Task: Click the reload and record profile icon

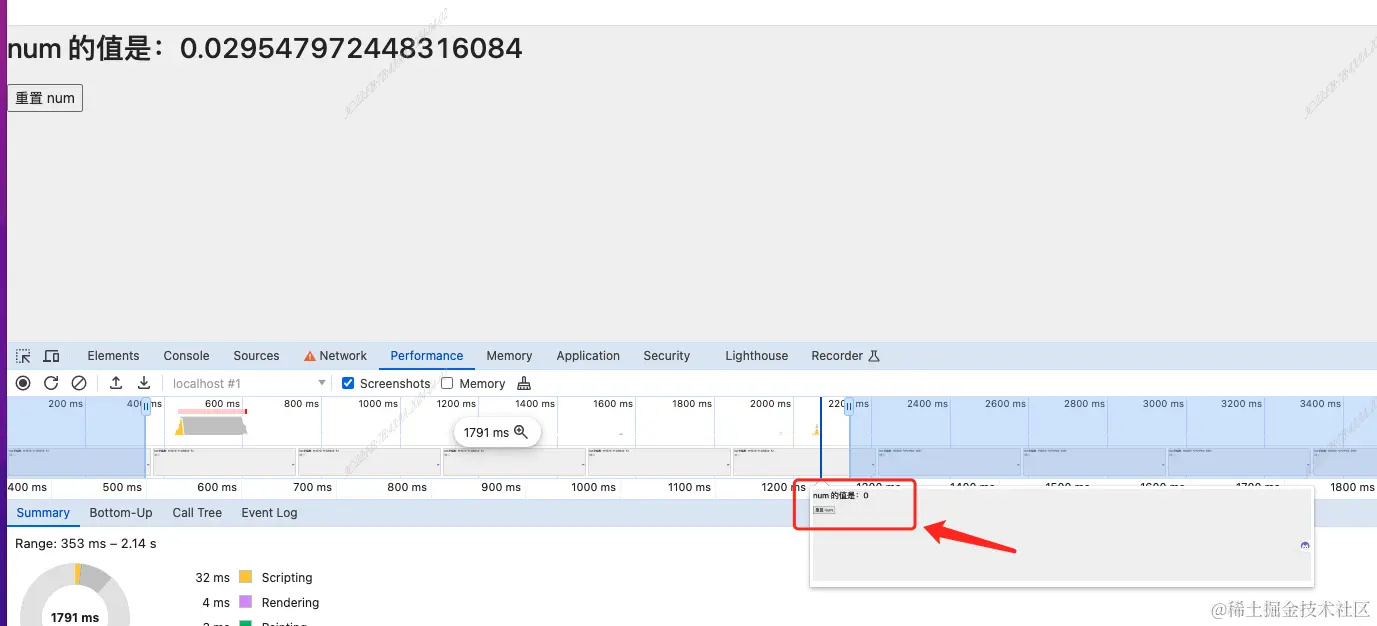Action: [51, 383]
